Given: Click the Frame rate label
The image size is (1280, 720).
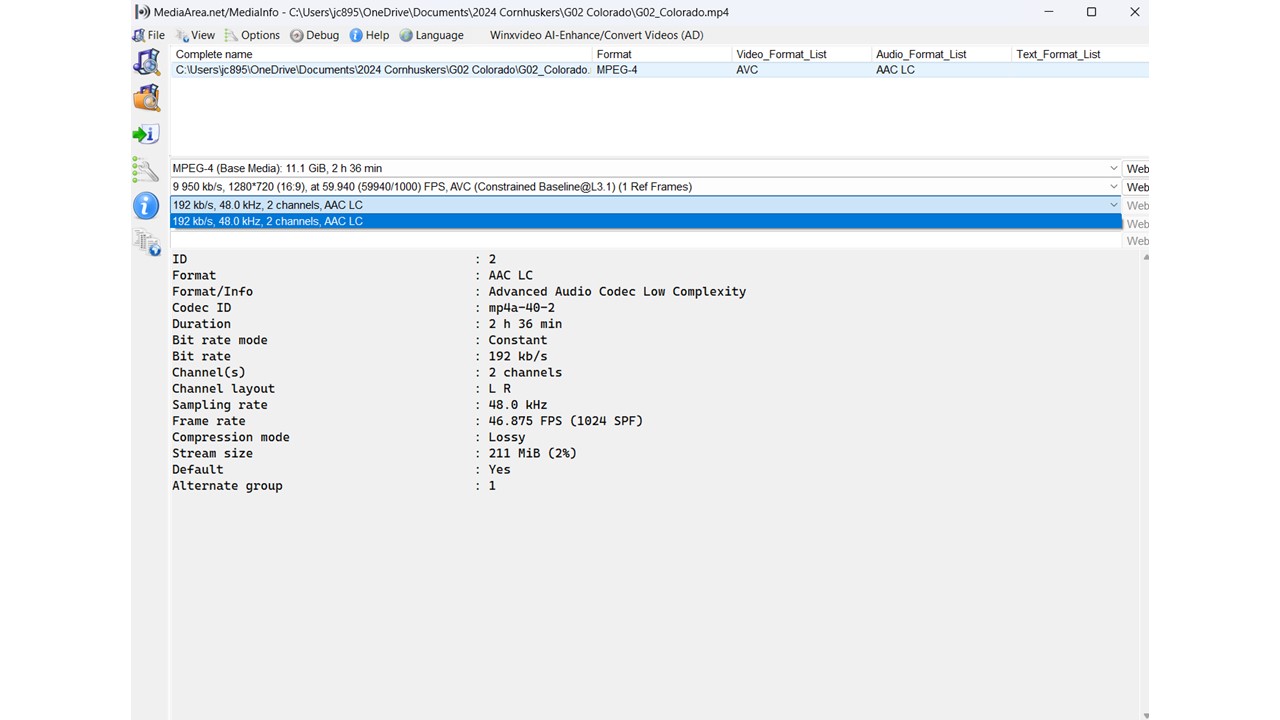Looking at the screenshot, I should 208,421.
